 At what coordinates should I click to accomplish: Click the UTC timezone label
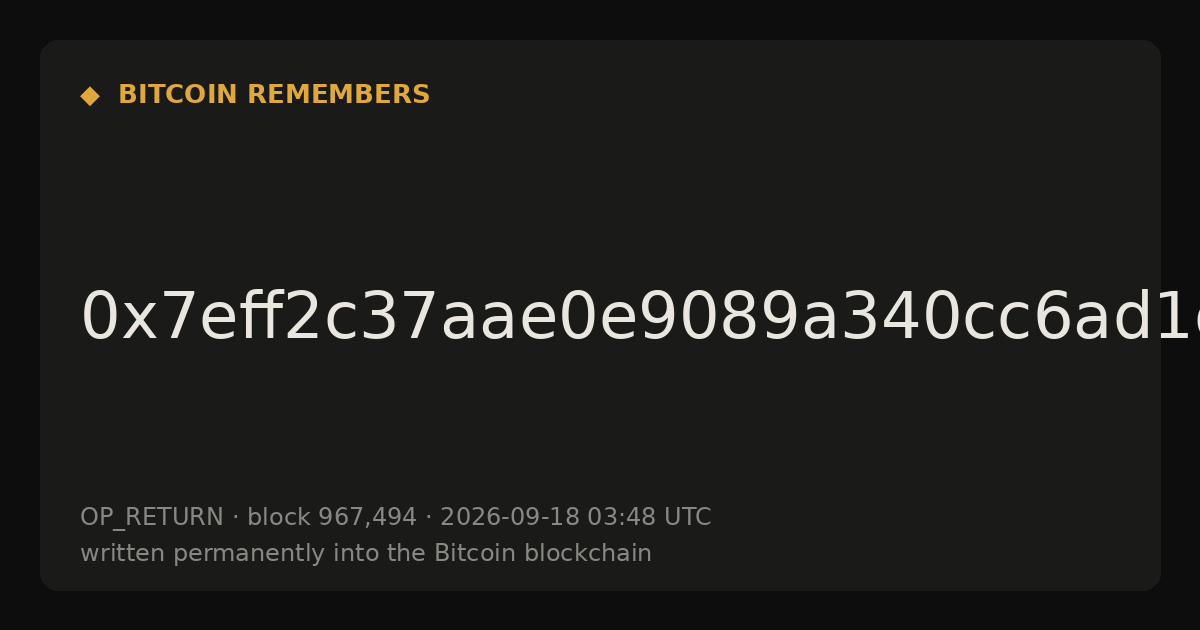click(x=688, y=518)
